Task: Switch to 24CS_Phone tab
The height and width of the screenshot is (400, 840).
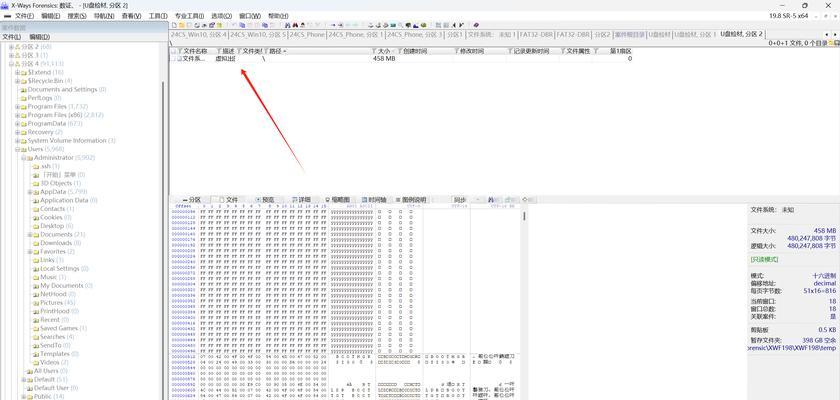Action: tap(306, 34)
